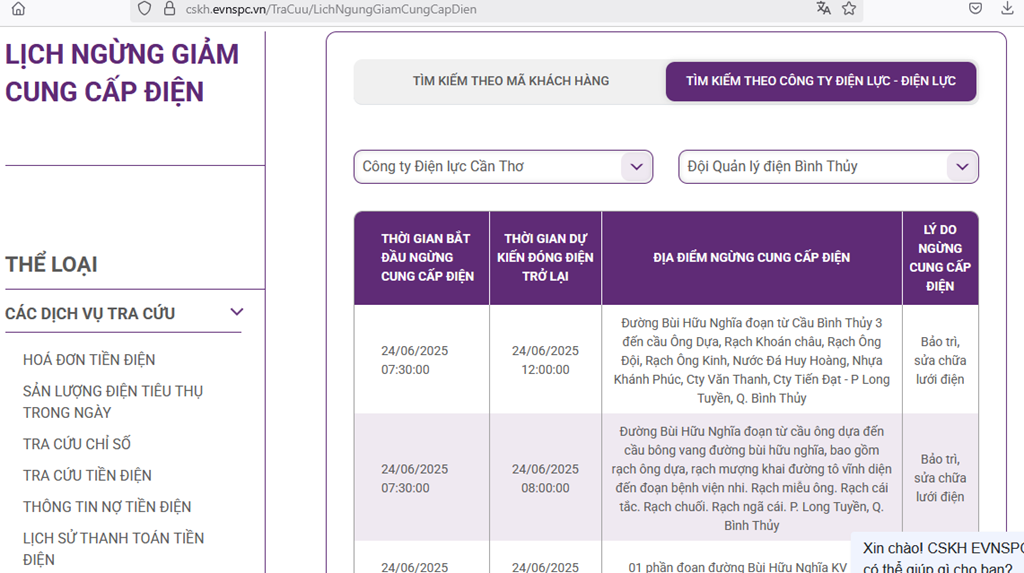Image resolution: width=1024 pixels, height=573 pixels.
Task: Click Lý do ngừng cung cấp điện header
Action: tap(940, 257)
